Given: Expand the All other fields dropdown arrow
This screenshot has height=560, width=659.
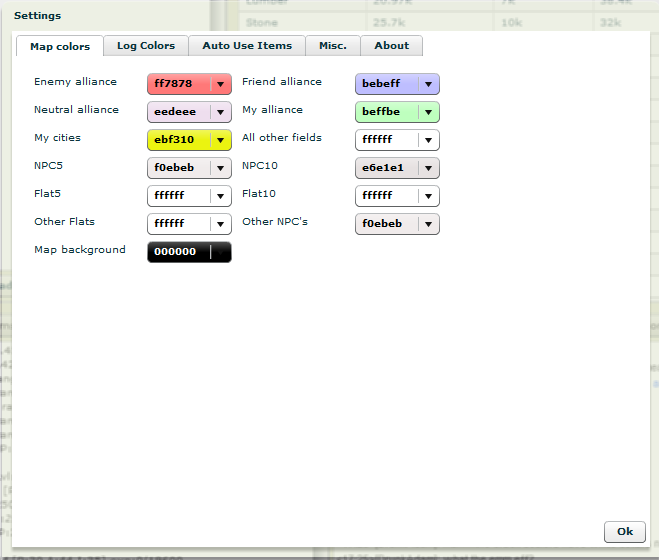Looking at the screenshot, I should [428, 141].
